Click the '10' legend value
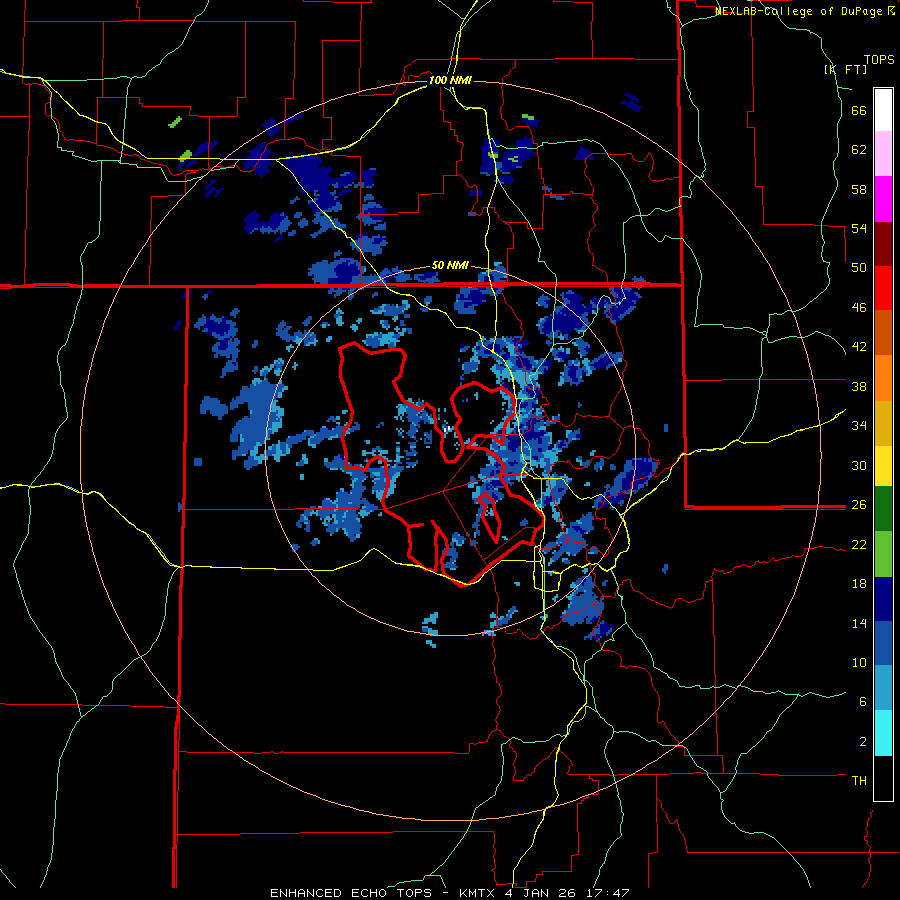The image size is (900, 900). pyautogui.click(x=859, y=662)
